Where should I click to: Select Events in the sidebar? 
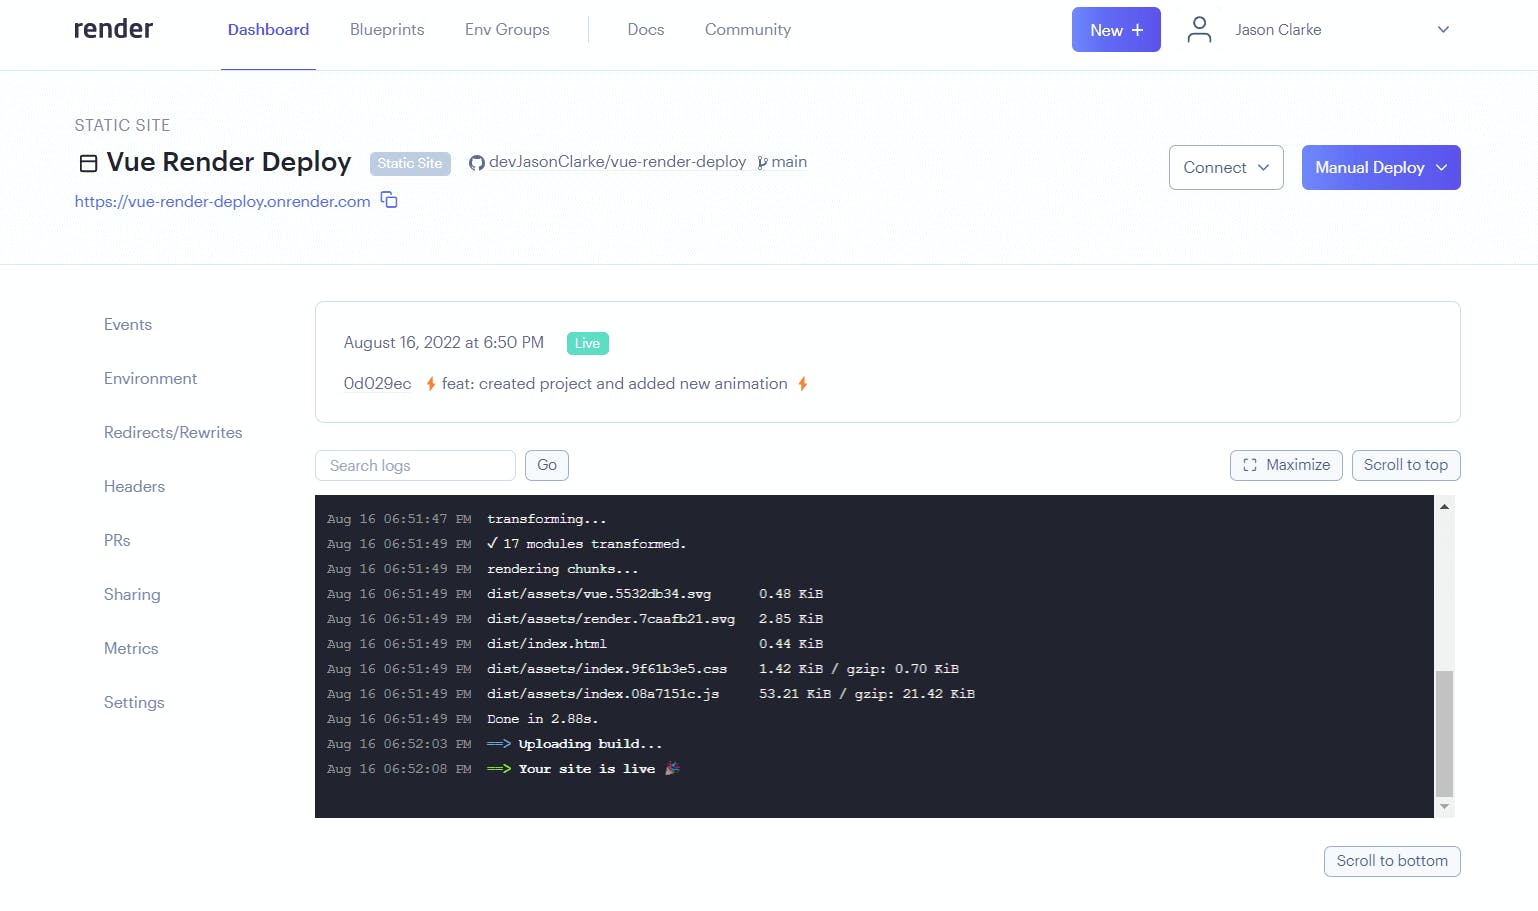pyautogui.click(x=128, y=325)
